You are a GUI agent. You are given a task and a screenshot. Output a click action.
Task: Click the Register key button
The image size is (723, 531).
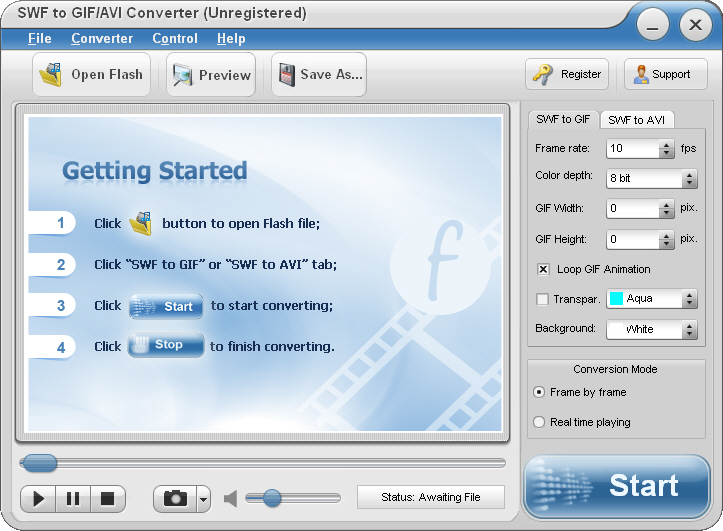(567, 74)
